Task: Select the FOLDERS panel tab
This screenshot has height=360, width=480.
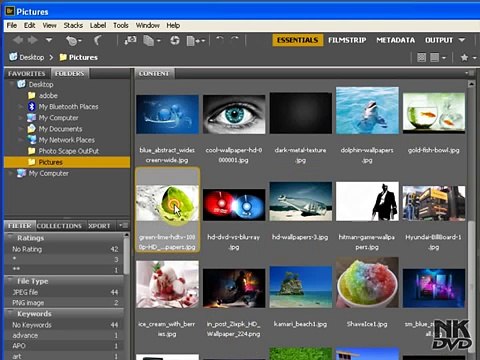Action: (70, 73)
